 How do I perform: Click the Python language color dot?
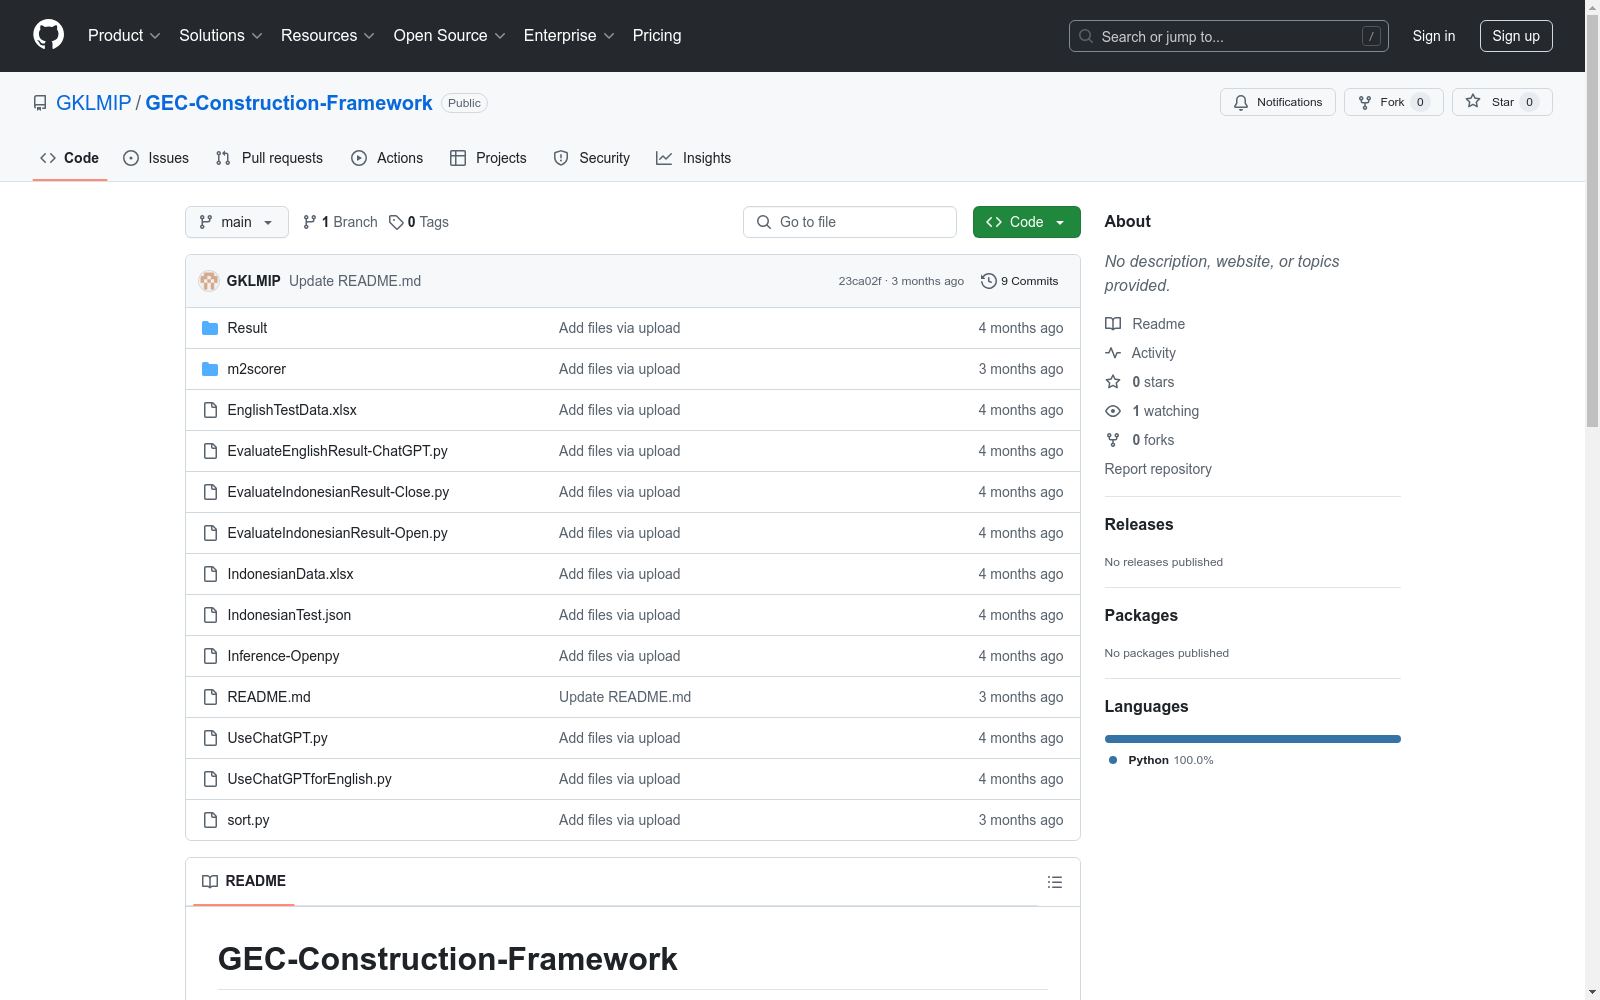(1113, 760)
